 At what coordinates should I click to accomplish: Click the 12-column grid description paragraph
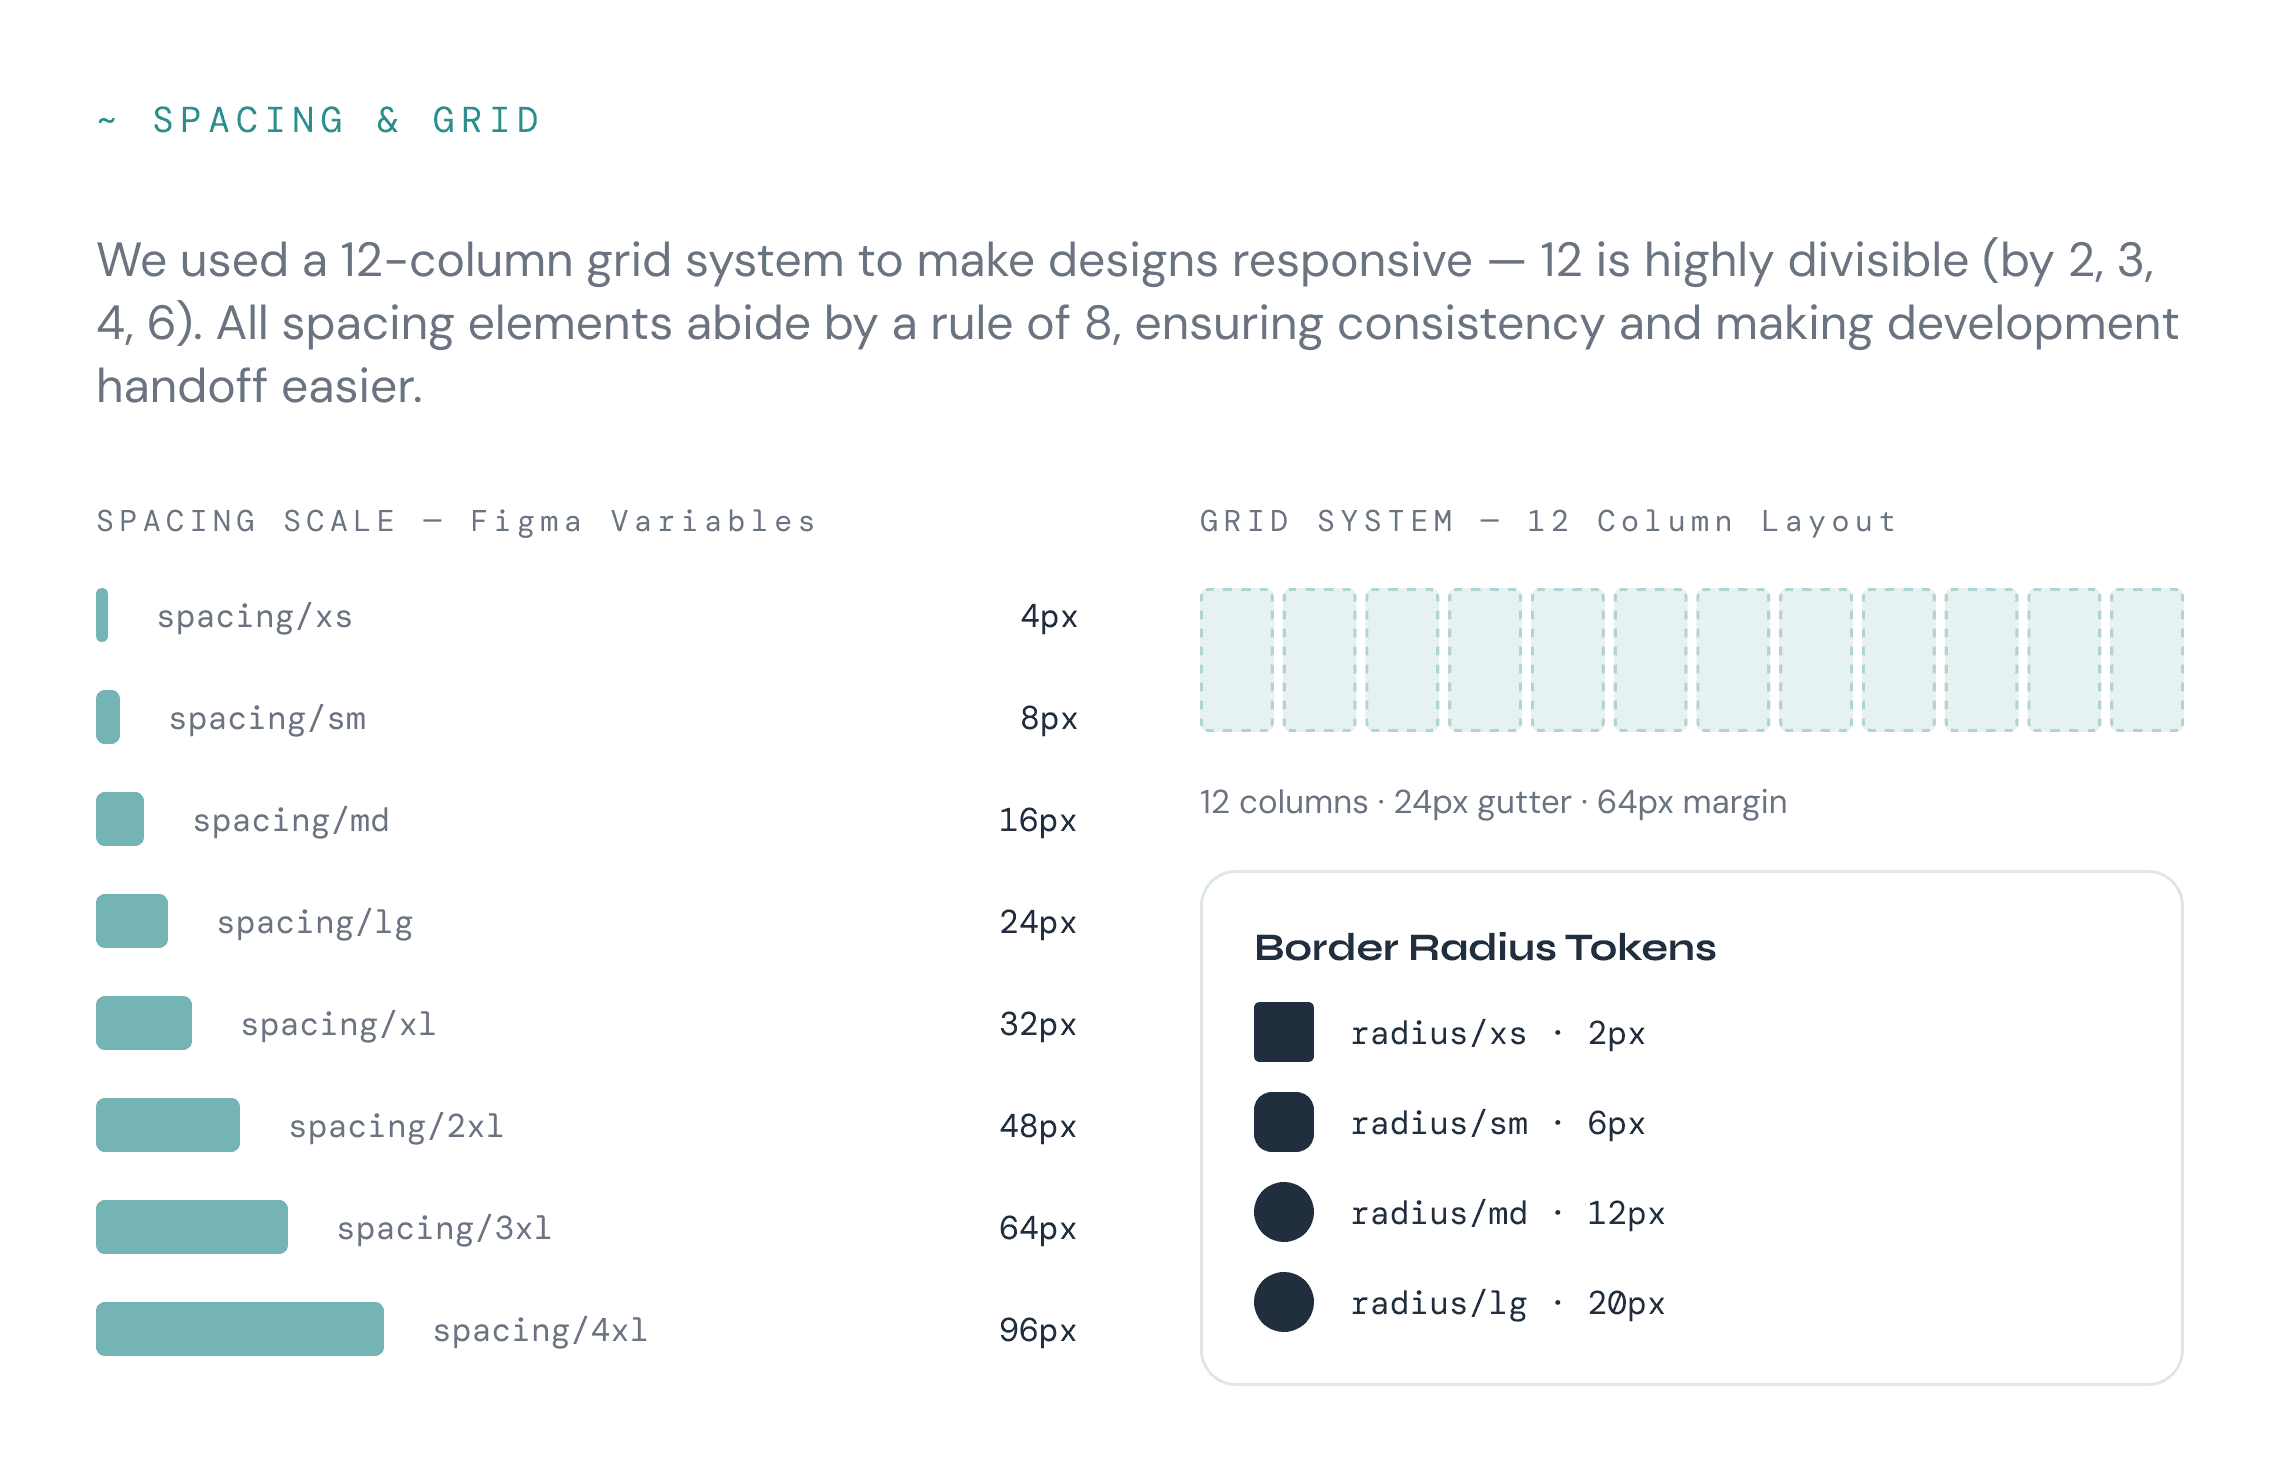click(x=1138, y=323)
